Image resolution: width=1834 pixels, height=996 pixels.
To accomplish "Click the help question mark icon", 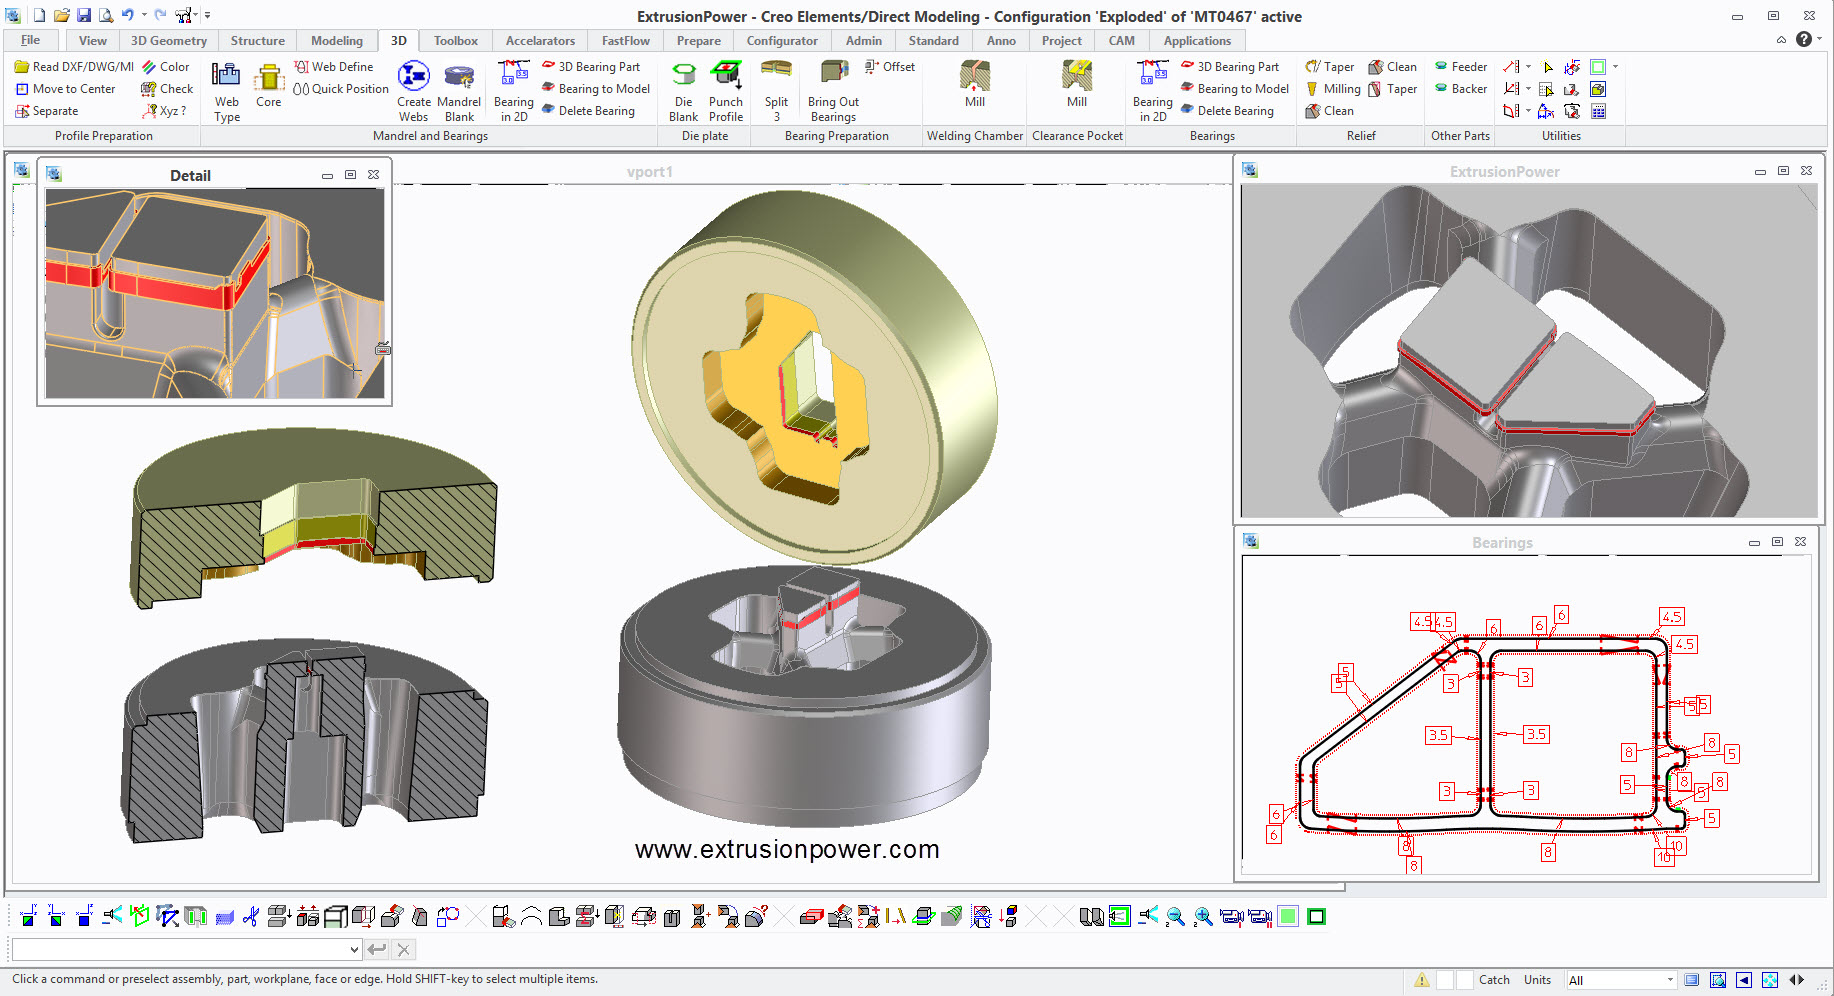I will coord(1803,39).
